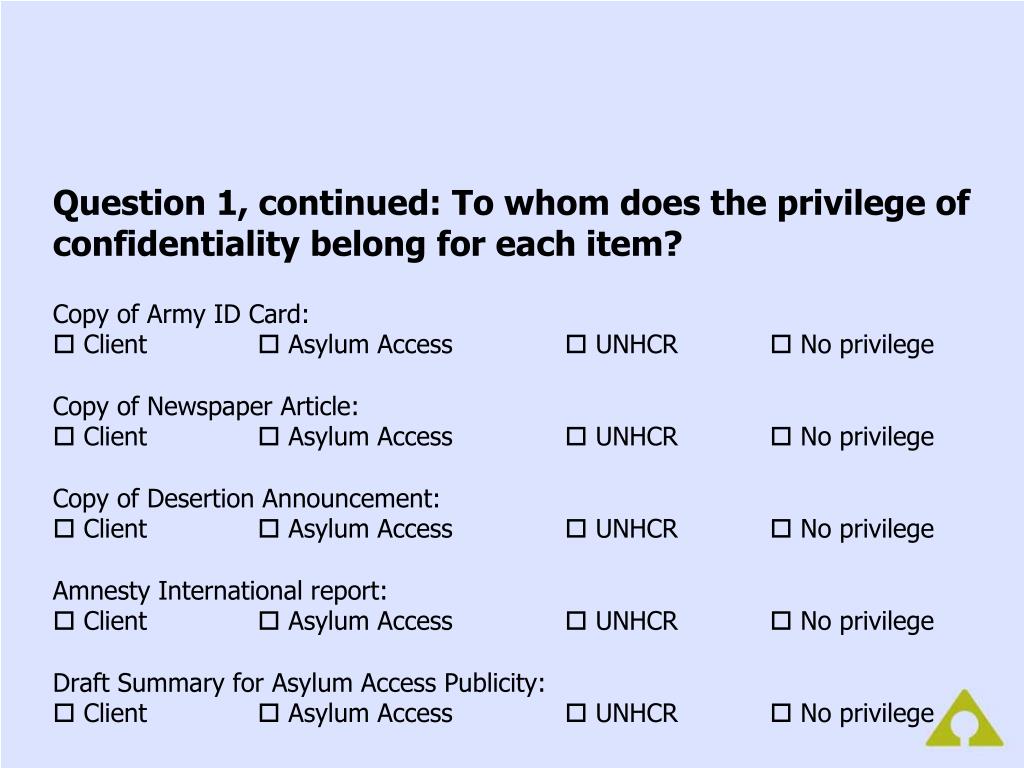This screenshot has width=1024, height=768.
Task: Check Asylum Access for Amnesty International report
Action: click(x=269, y=620)
